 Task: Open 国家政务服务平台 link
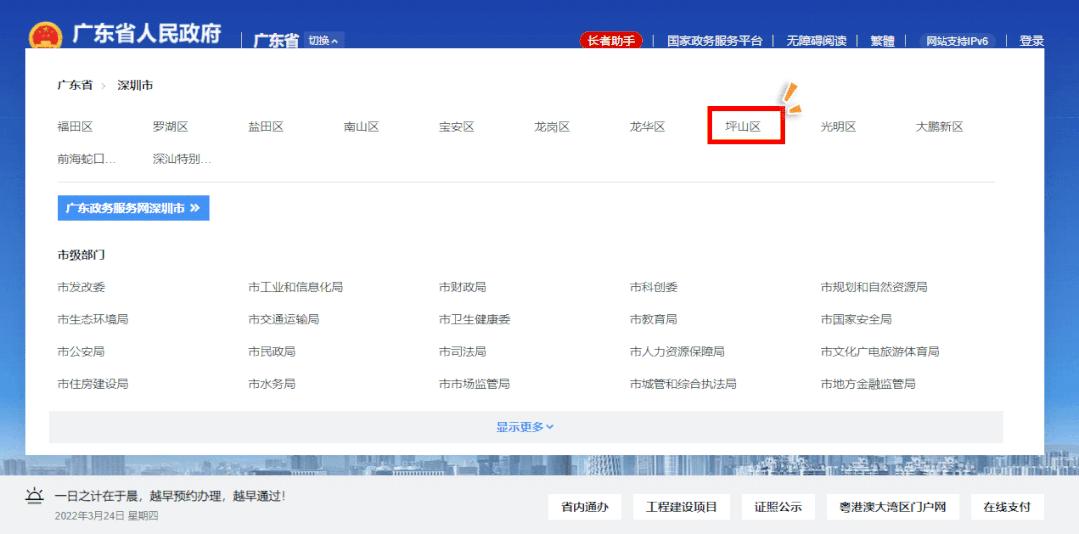714,41
